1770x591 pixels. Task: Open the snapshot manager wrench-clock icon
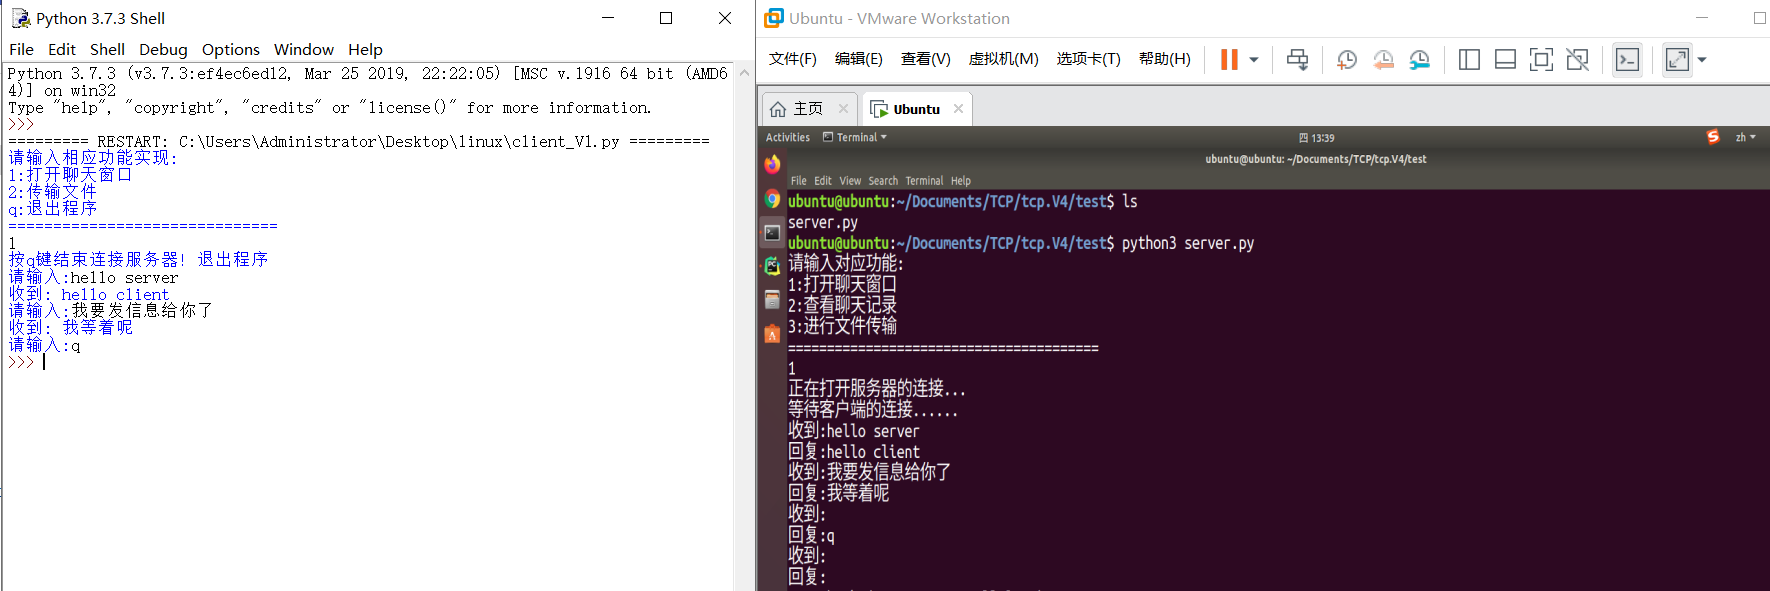(1419, 60)
